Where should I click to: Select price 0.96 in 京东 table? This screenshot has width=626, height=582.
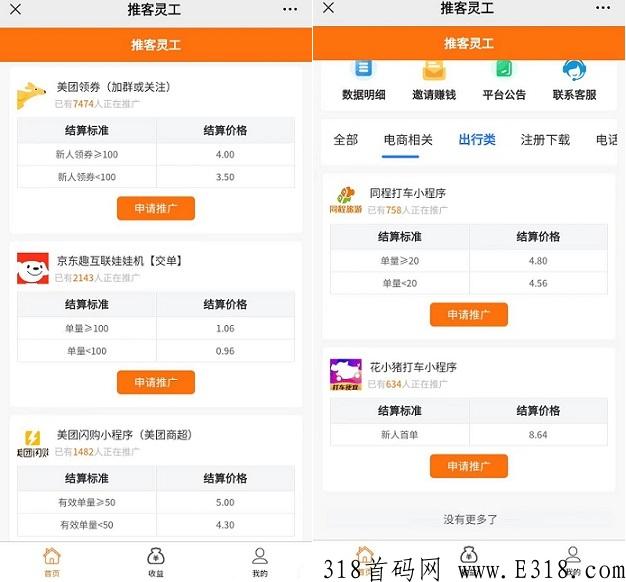coord(225,351)
